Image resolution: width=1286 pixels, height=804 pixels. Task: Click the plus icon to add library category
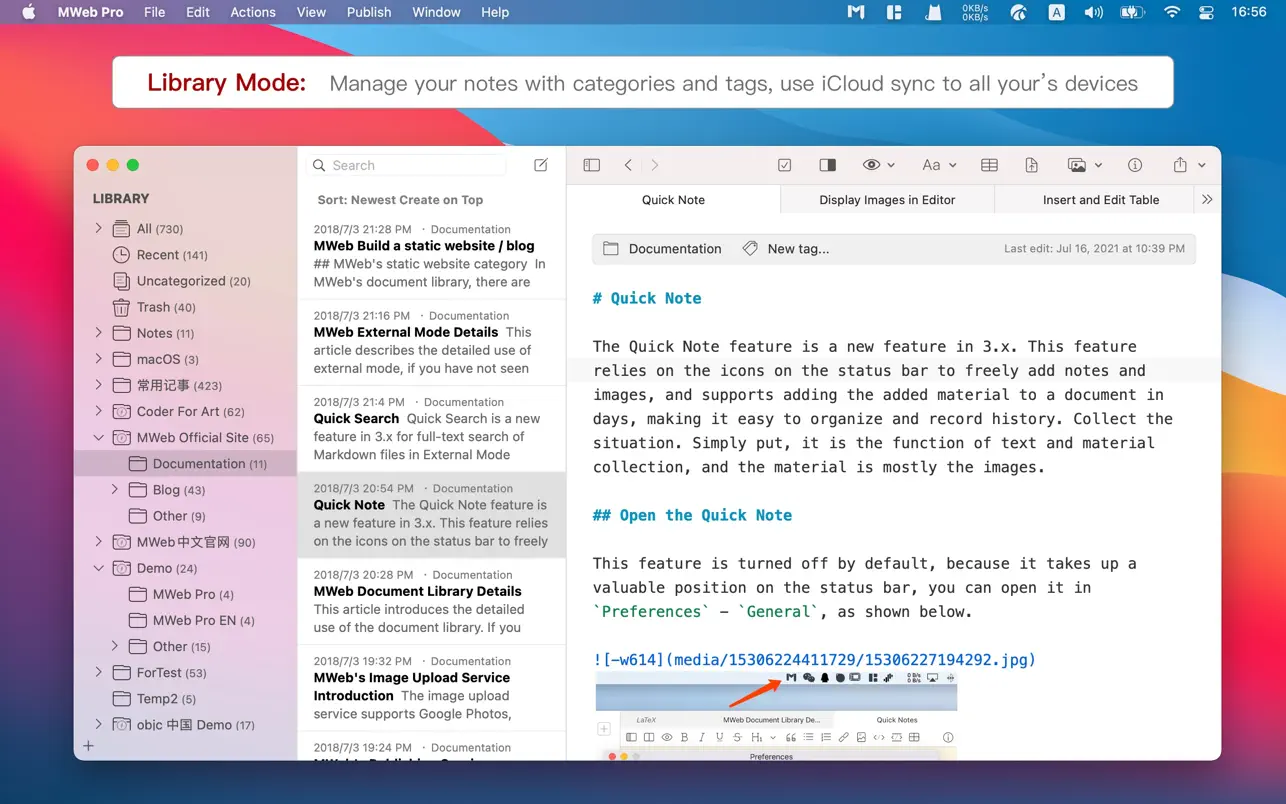point(89,746)
